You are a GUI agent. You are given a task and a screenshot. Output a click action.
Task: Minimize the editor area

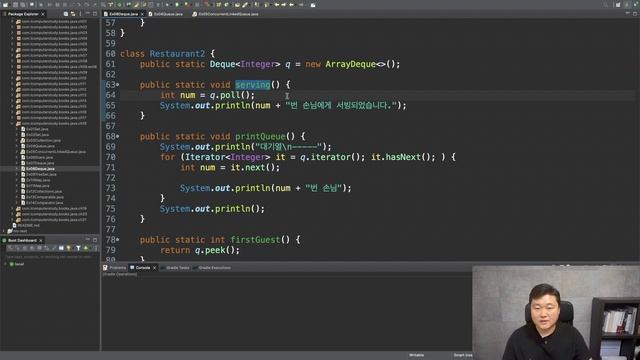click(x=627, y=13)
